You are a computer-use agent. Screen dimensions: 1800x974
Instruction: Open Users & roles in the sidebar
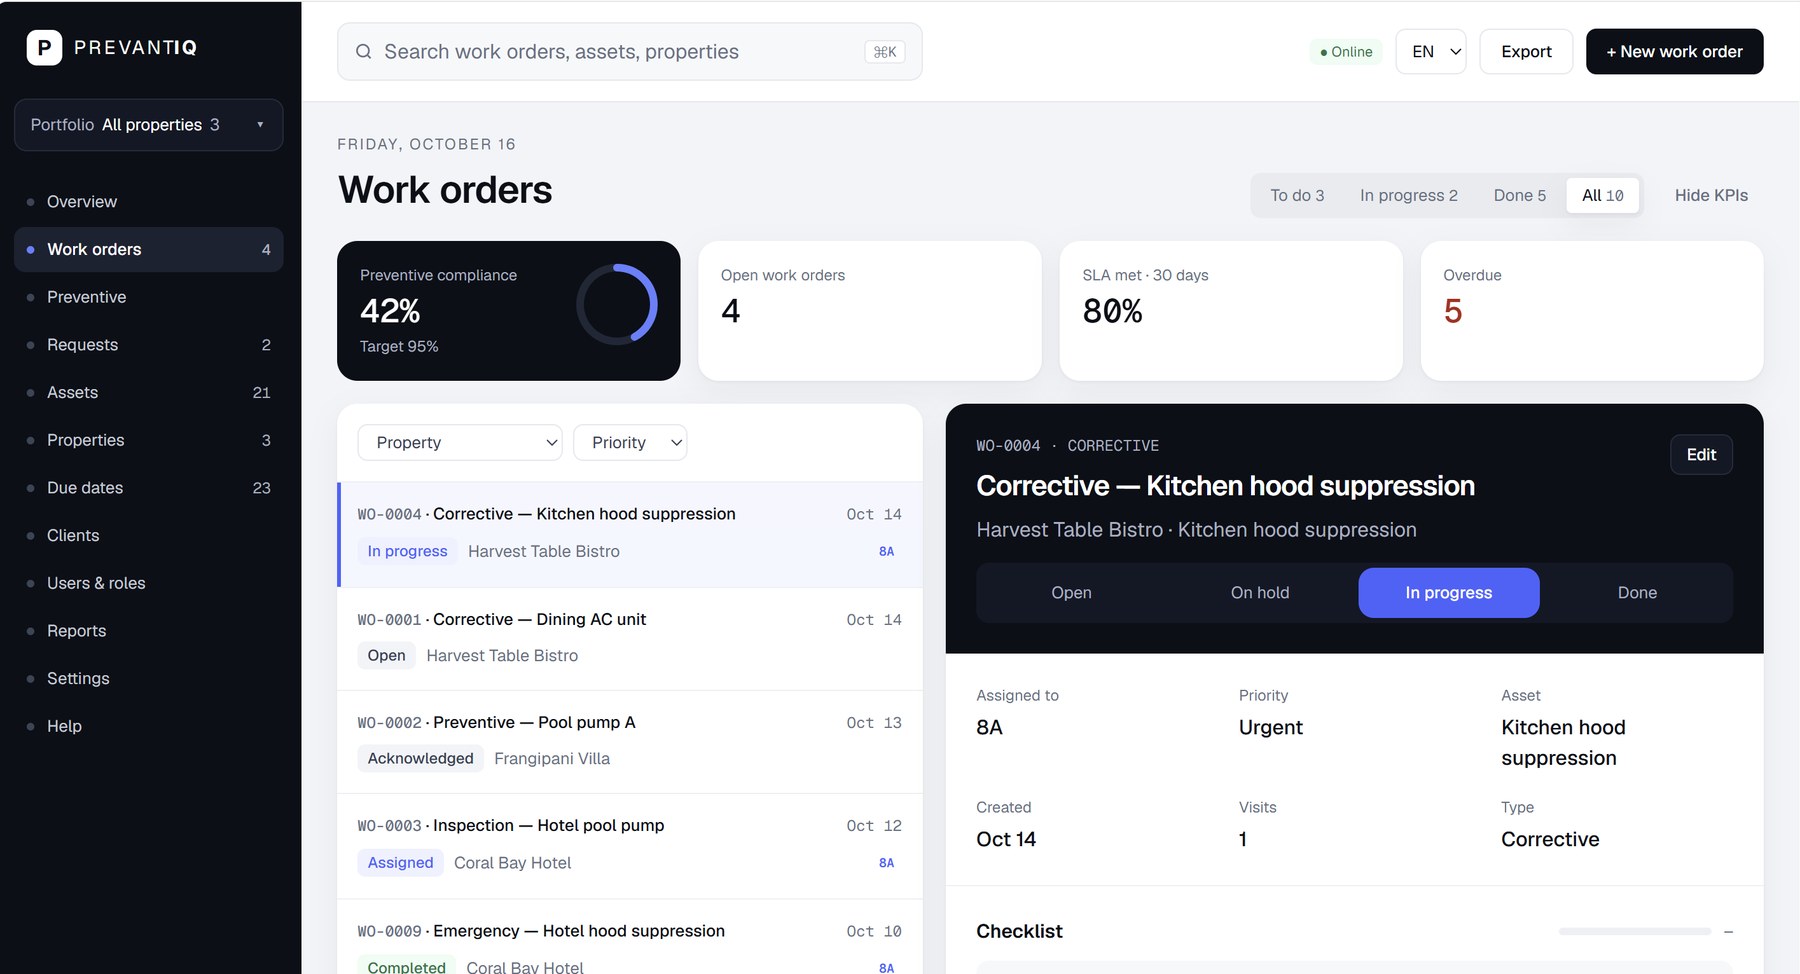point(148,583)
